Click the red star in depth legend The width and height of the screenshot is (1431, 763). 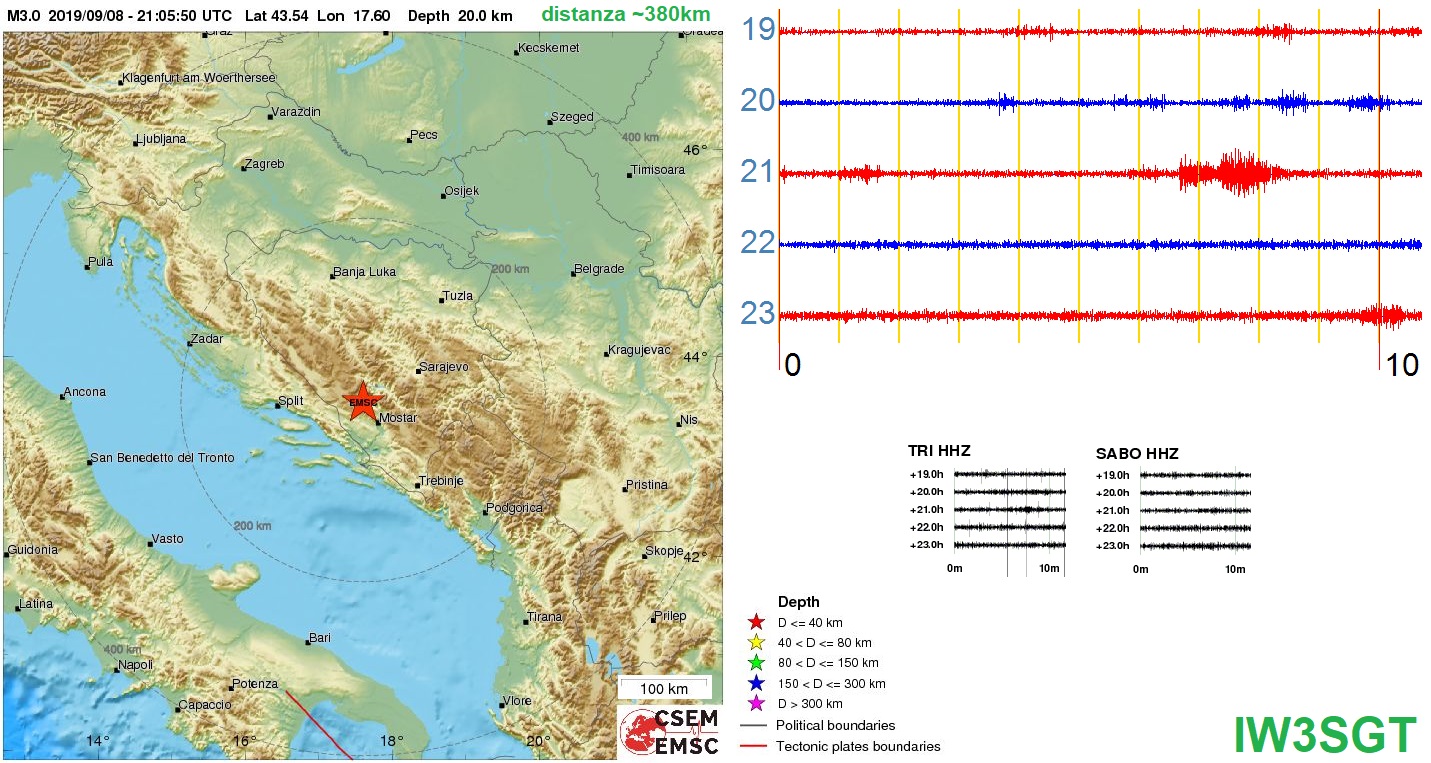(x=756, y=623)
